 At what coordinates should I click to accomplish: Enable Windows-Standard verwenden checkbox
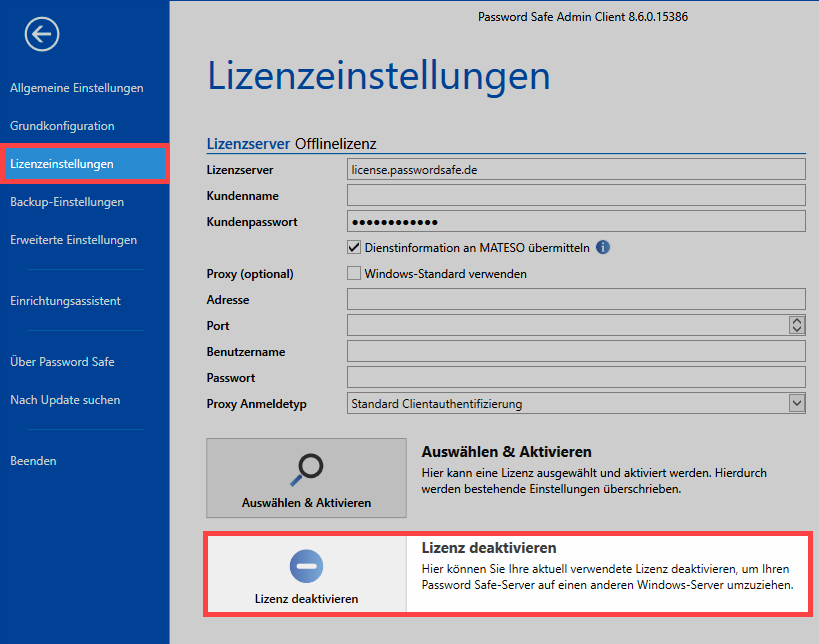(x=354, y=273)
